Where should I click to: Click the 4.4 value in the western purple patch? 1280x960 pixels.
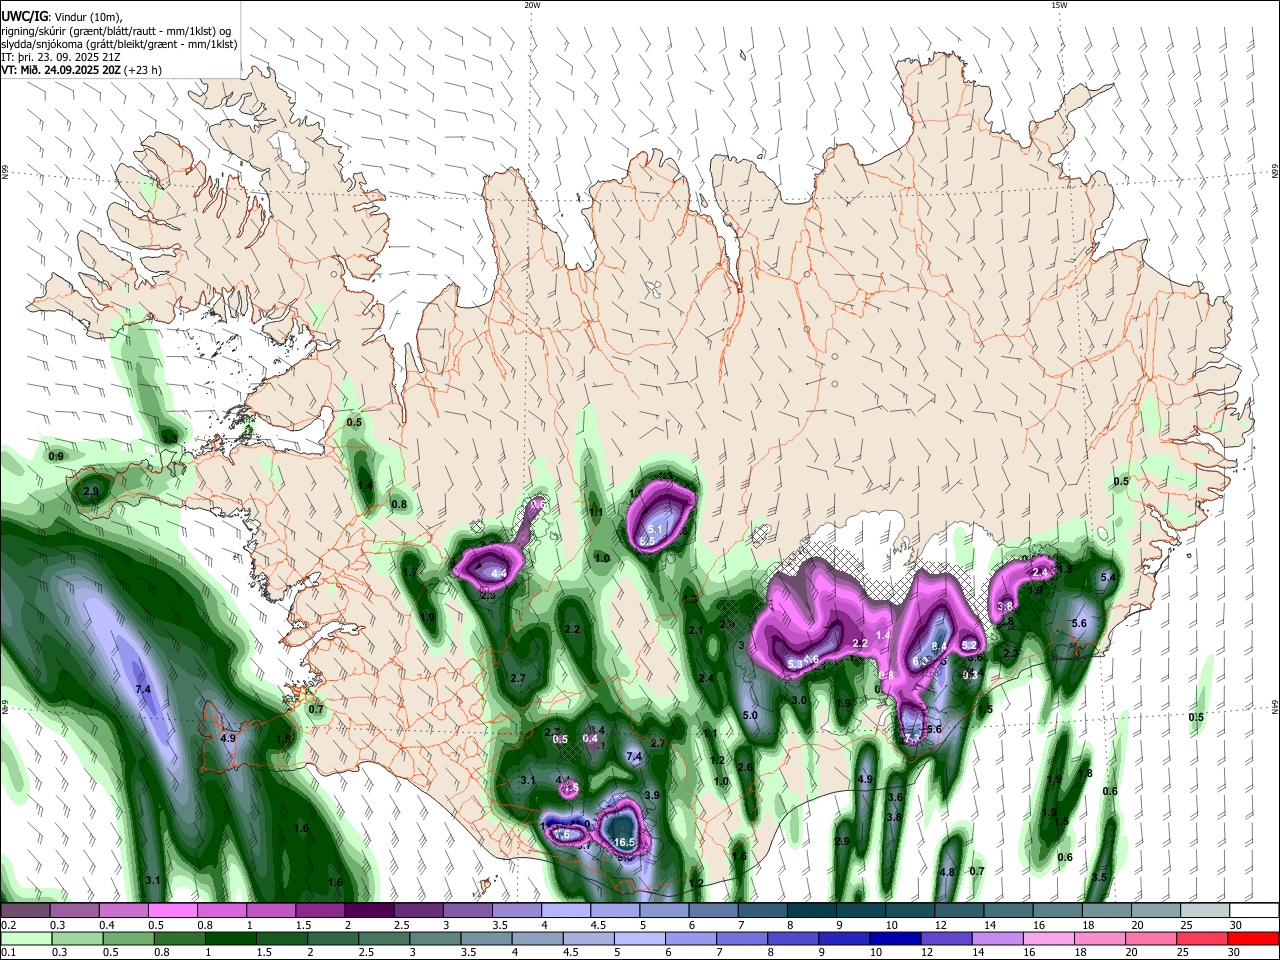(498, 573)
